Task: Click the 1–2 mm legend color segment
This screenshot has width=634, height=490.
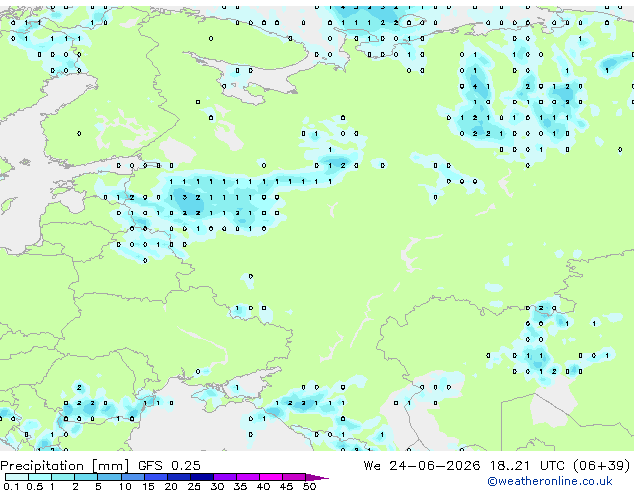Action: [x=63, y=477]
